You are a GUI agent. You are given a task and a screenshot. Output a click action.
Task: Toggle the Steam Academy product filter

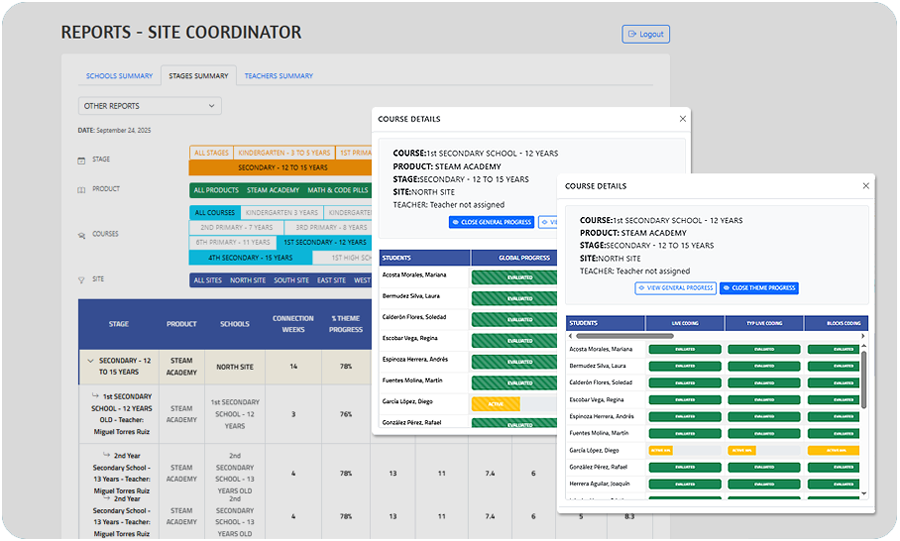tap(273, 190)
